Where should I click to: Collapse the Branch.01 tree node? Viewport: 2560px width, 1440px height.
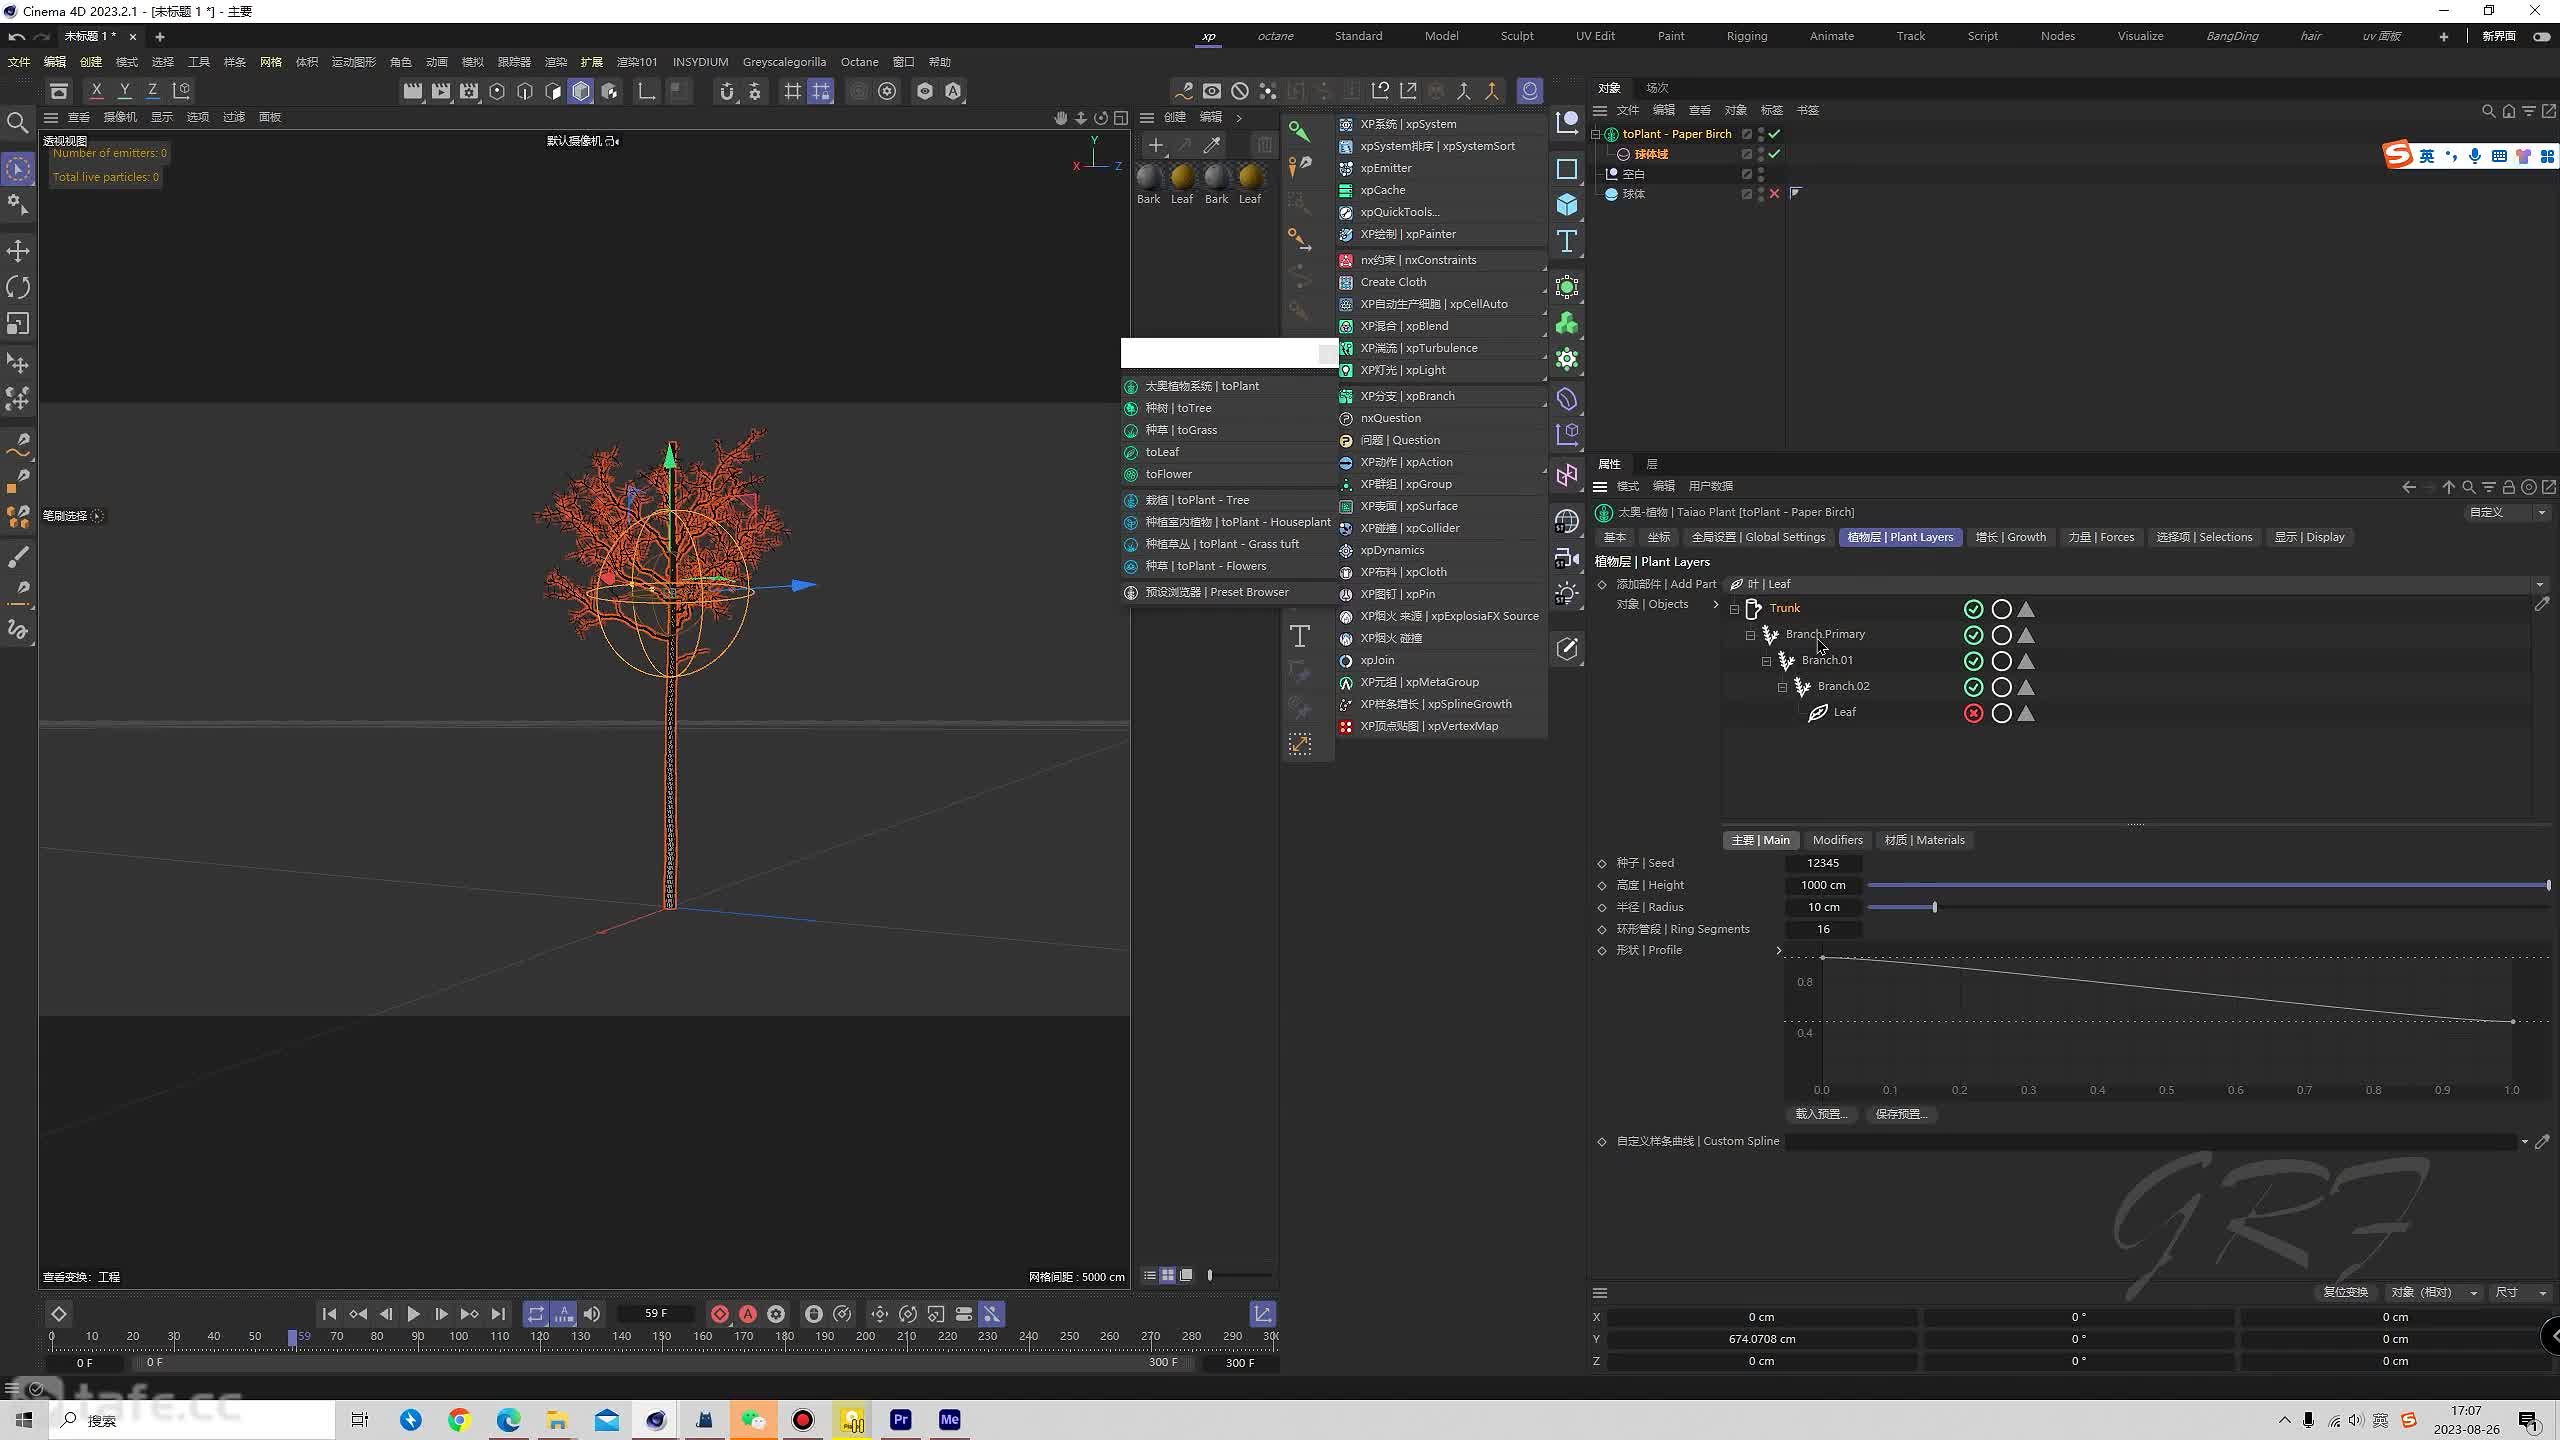pos(1767,661)
